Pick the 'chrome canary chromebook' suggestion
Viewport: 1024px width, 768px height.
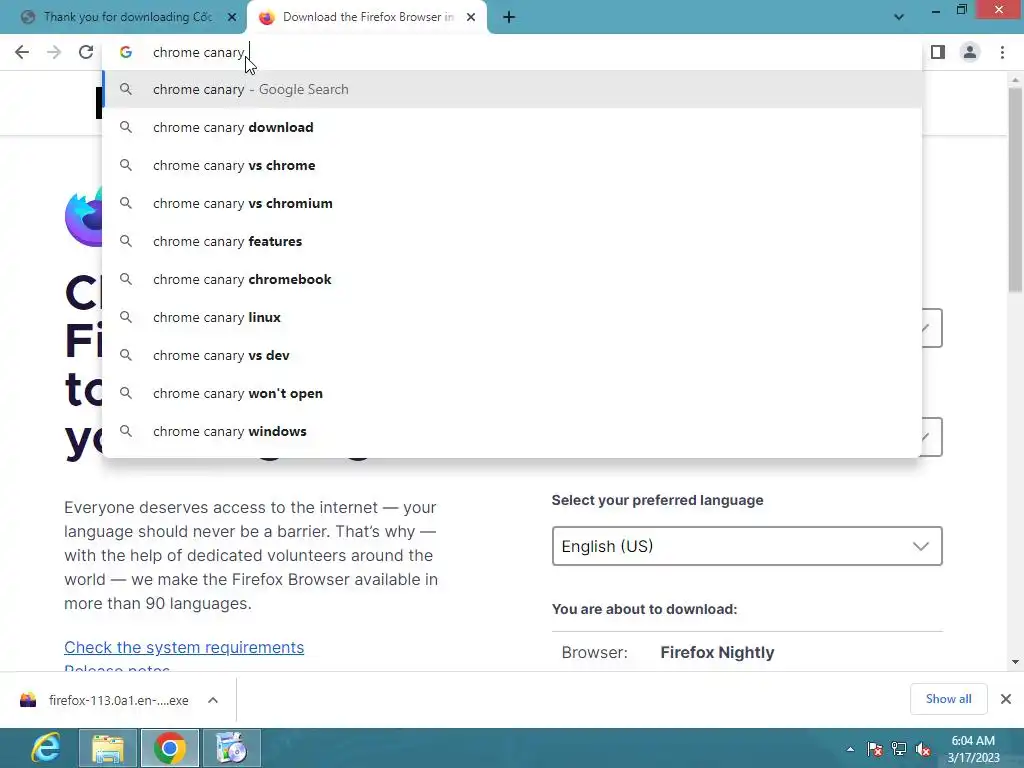[513, 279]
